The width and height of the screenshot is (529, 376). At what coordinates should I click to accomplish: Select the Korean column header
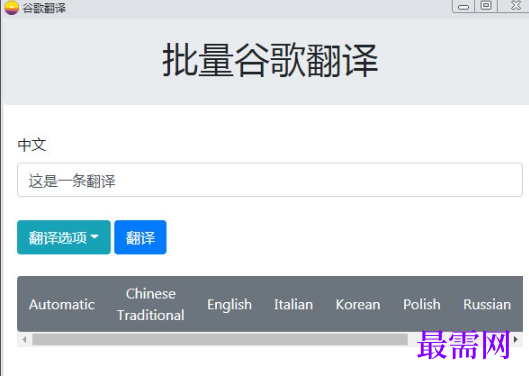(358, 304)
